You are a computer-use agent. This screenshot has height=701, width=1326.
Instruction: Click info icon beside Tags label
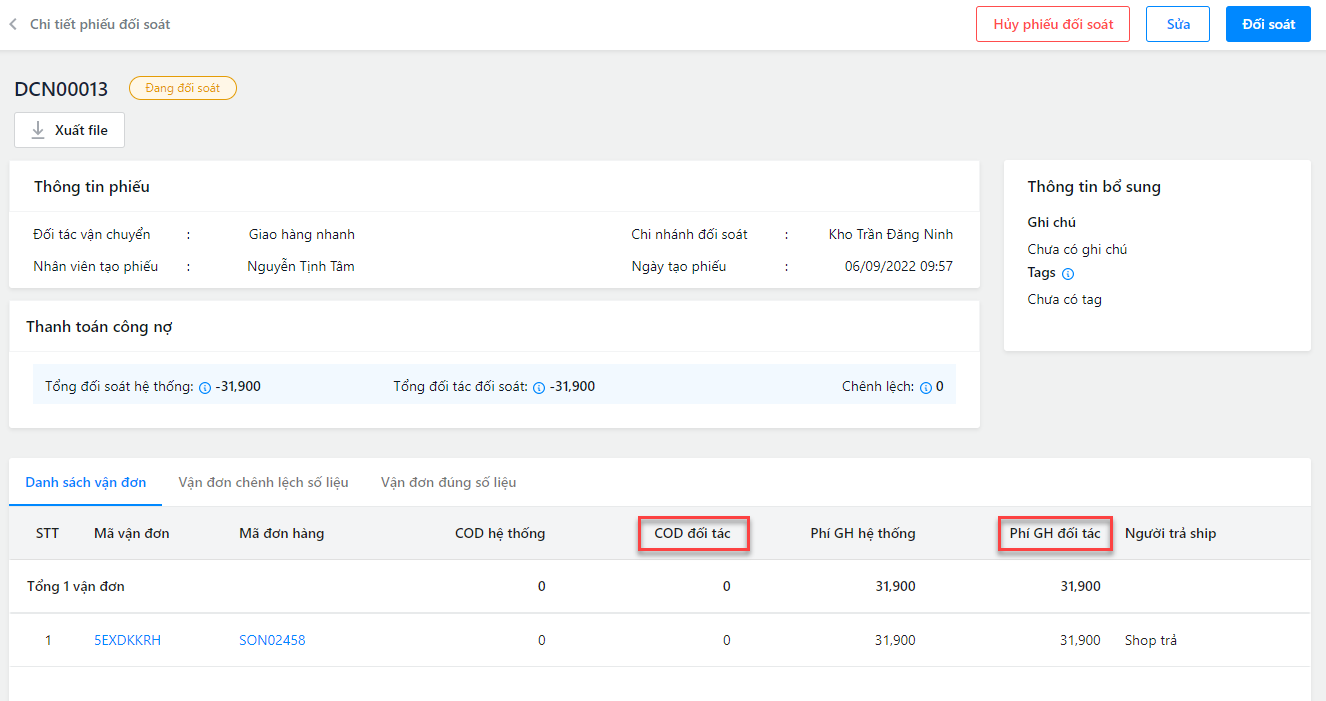pyautogui.click(x=1068, y=273)
